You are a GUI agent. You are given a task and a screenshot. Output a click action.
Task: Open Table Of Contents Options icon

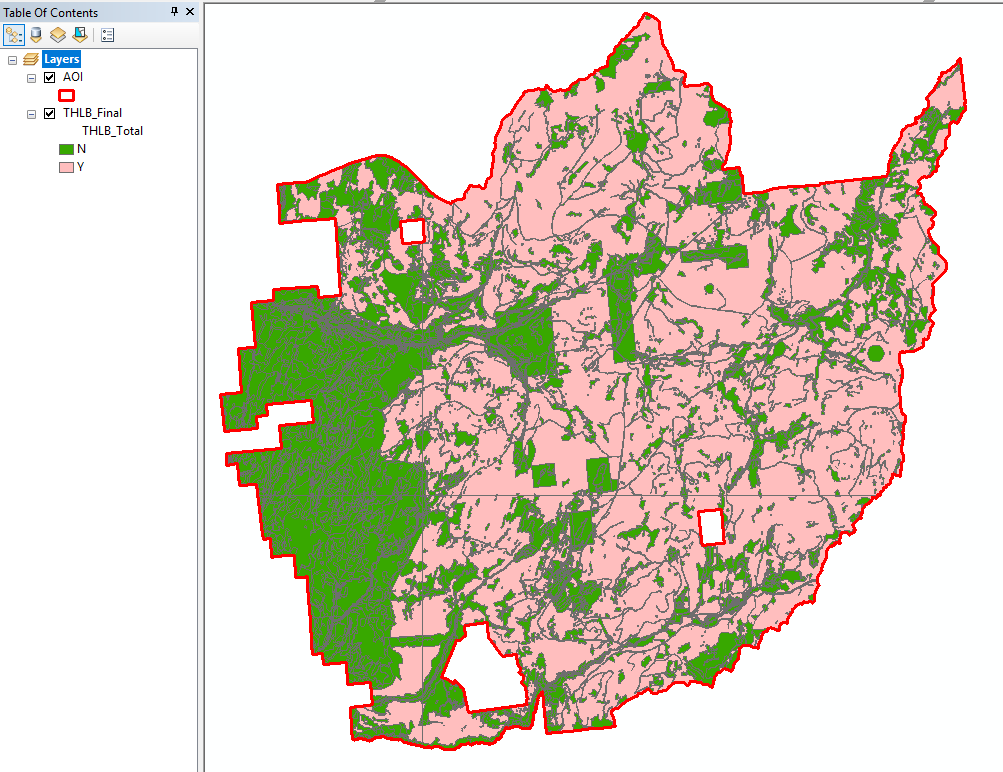pyautogui.click(x=107, y=35)
